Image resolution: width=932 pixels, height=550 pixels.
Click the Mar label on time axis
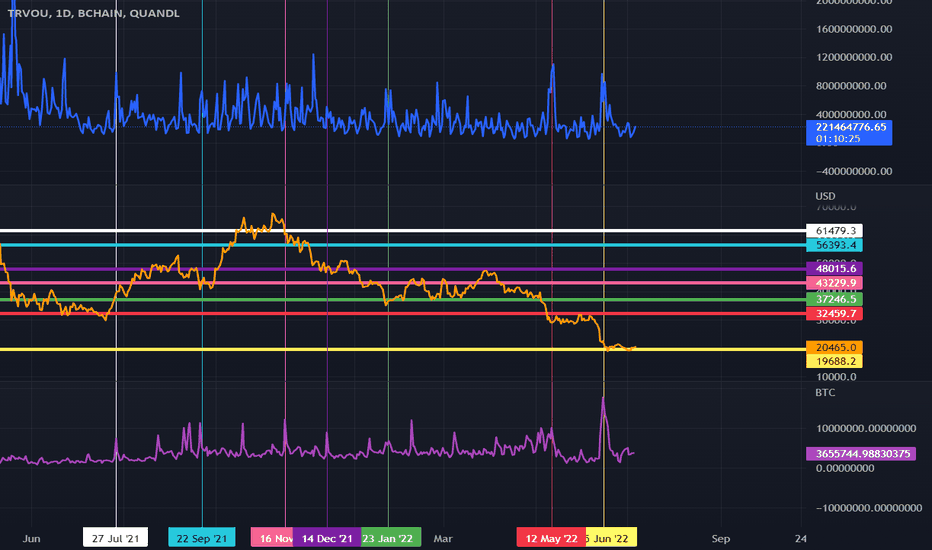click(443, 539)
